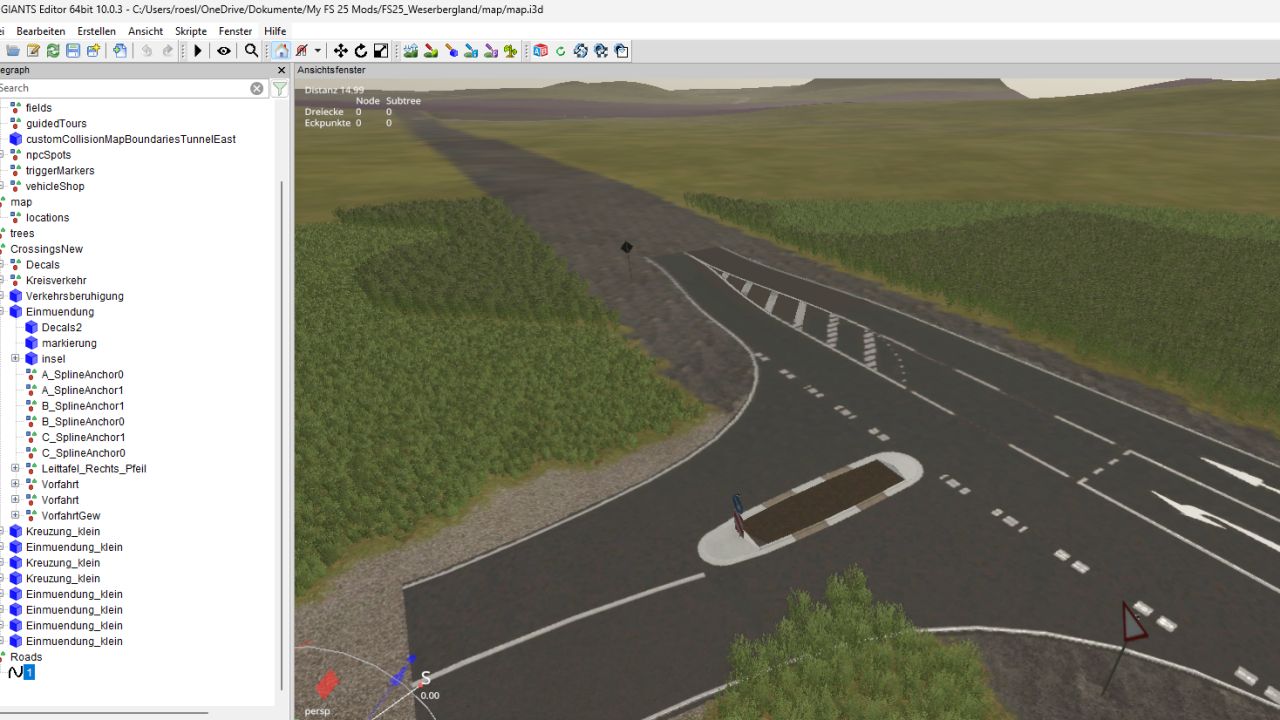1280x720 pixels.
Task: Reload the scene with green arrows icon
Action: (x=53, y=51)
